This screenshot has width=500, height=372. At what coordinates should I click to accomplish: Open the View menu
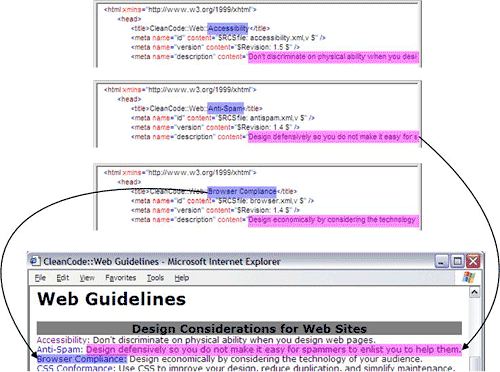[x=87, y=278]
